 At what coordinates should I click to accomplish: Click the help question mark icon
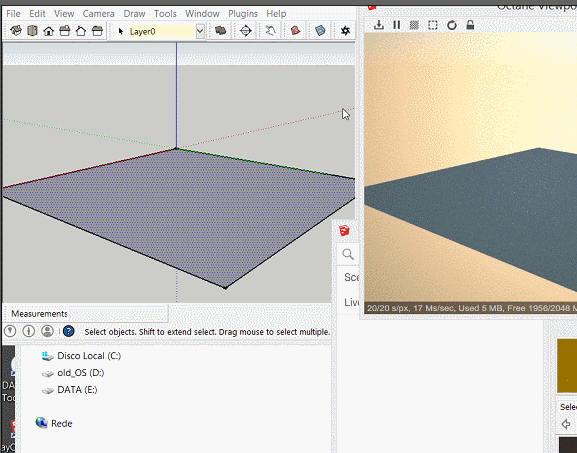pyautogui.click(x=68, y=331)
